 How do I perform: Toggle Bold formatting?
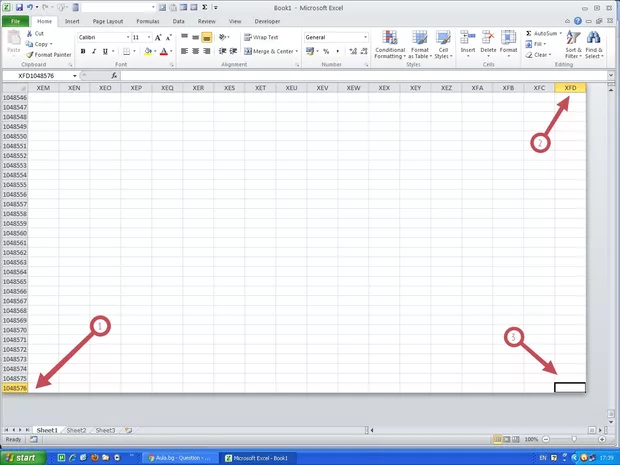(x=83, y=51)
